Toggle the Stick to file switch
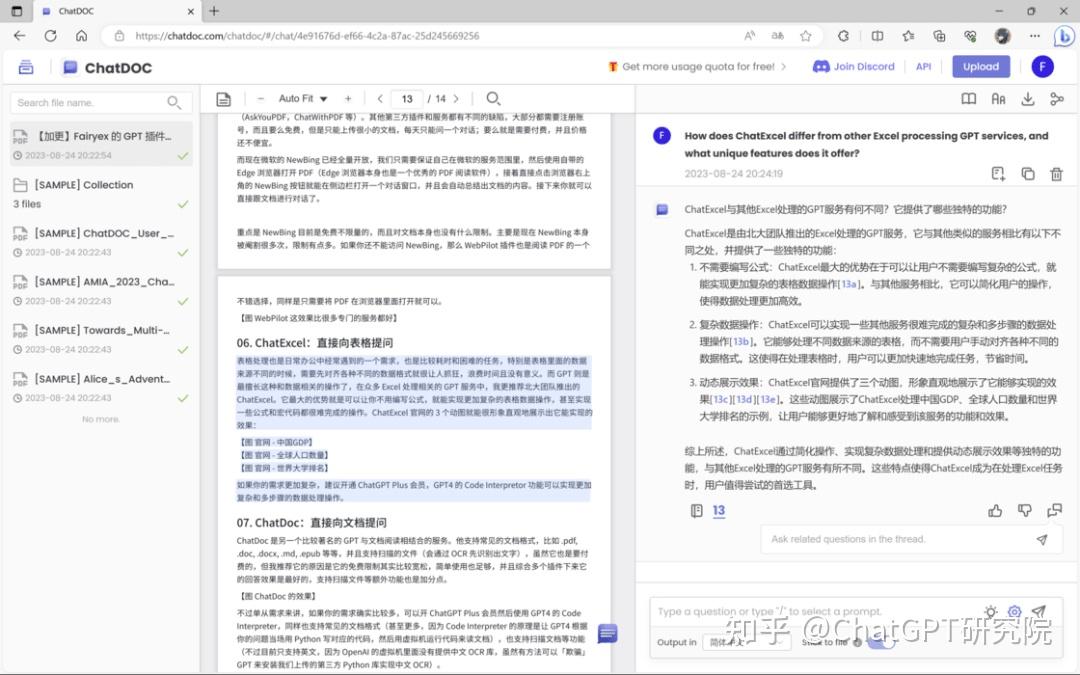 880,642
